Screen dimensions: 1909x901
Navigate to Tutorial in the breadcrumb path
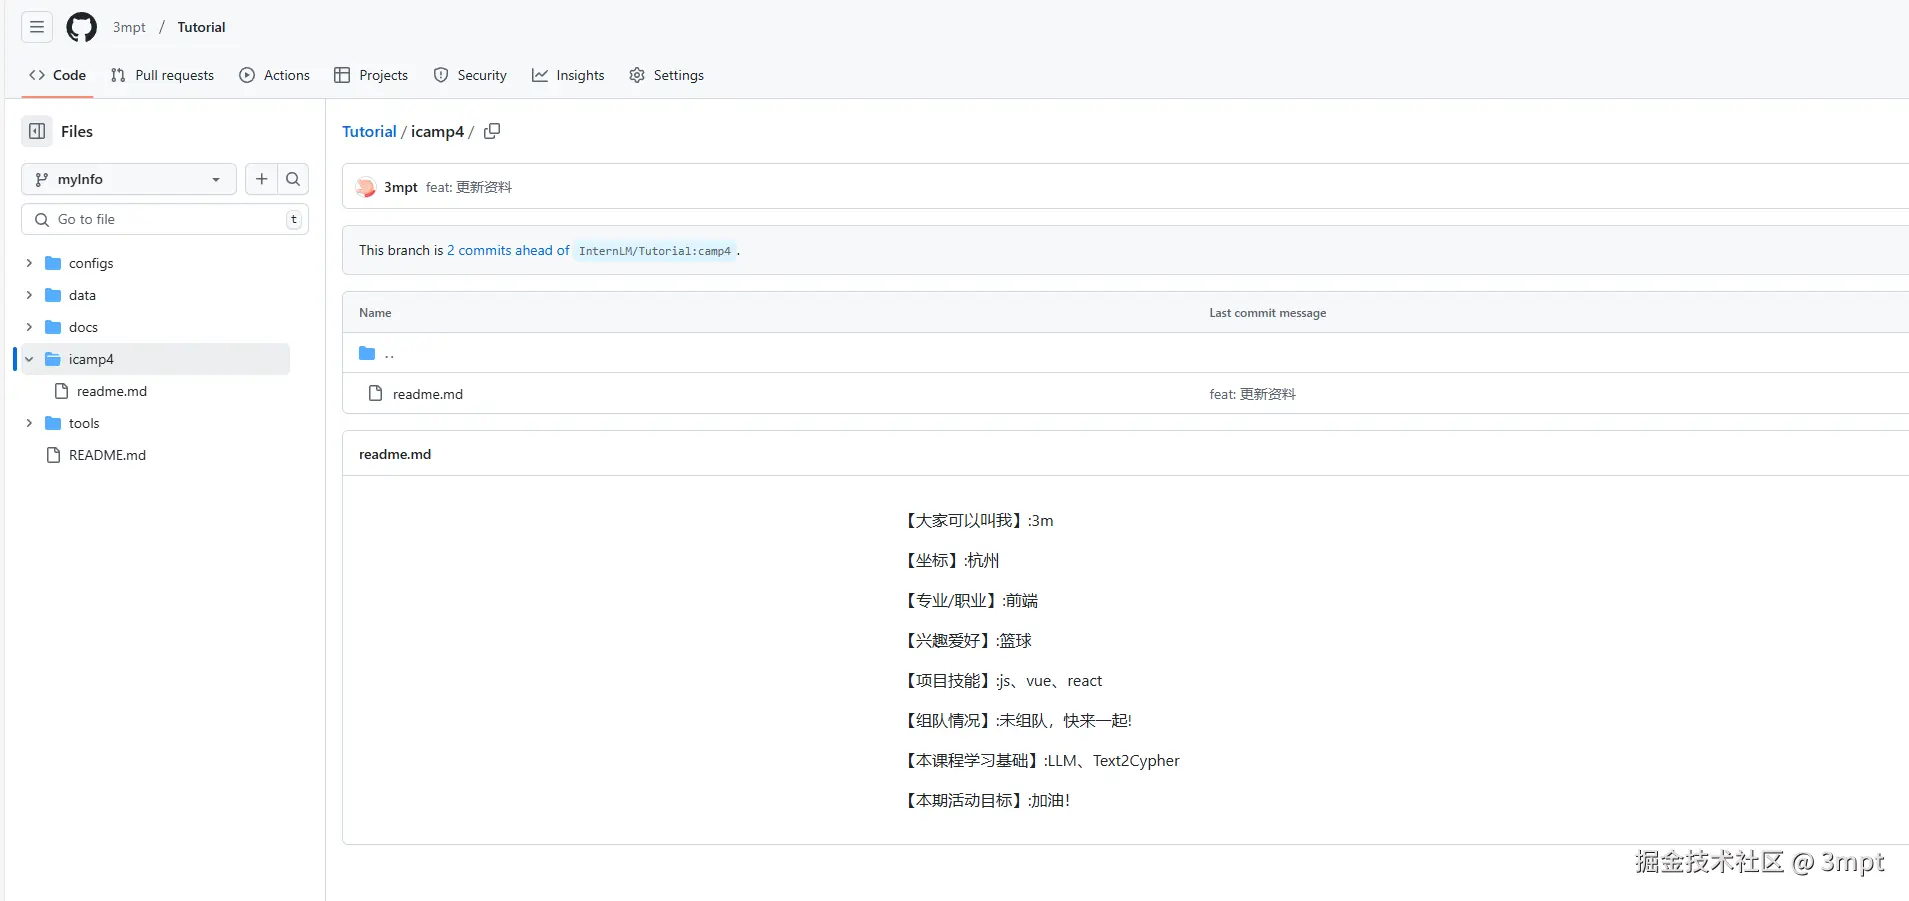pos(369,131)
